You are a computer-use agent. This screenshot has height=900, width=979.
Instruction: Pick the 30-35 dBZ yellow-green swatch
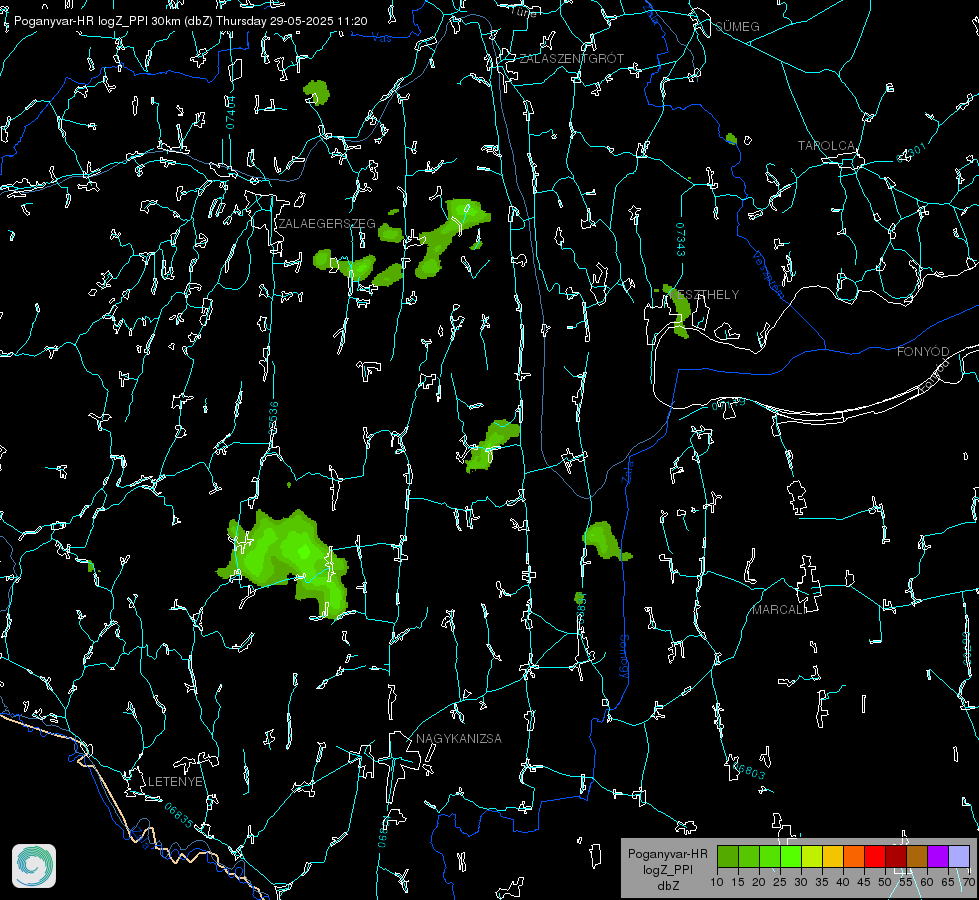(x=812, y=856)
